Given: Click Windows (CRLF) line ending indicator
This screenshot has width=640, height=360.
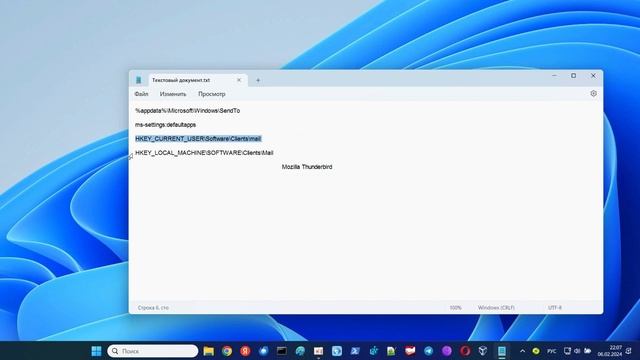Looking at the screenshot, I should (x=496, y=308).
